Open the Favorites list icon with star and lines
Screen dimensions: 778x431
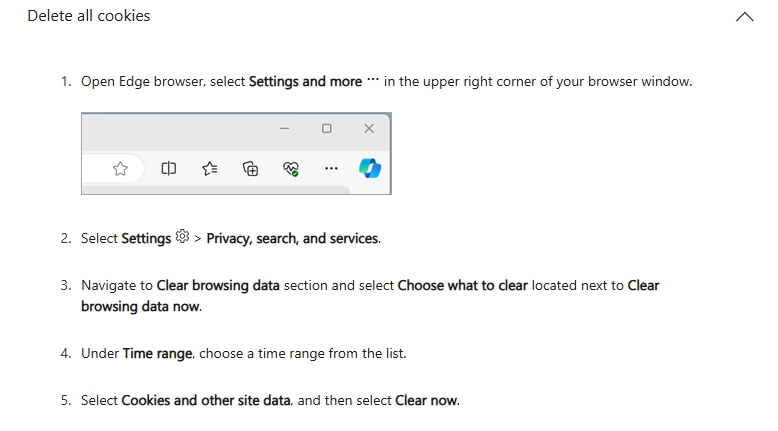(209, 169)
